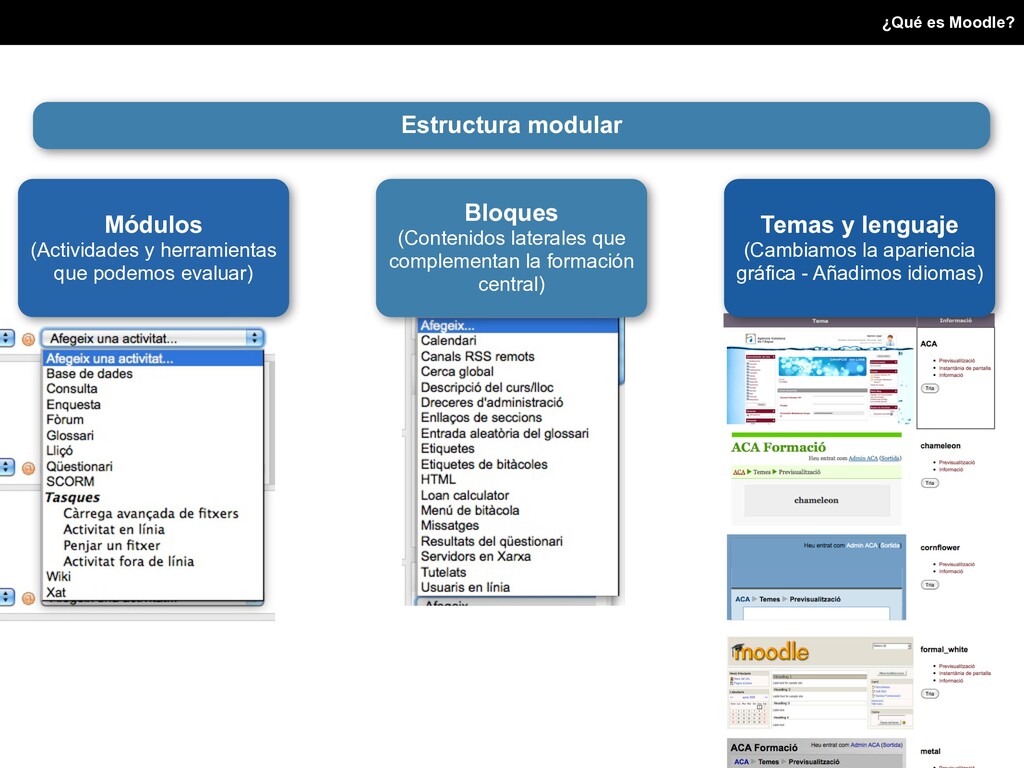
Task: Choose 'Loan calculator' block
Action: click(x=465, y=495)
